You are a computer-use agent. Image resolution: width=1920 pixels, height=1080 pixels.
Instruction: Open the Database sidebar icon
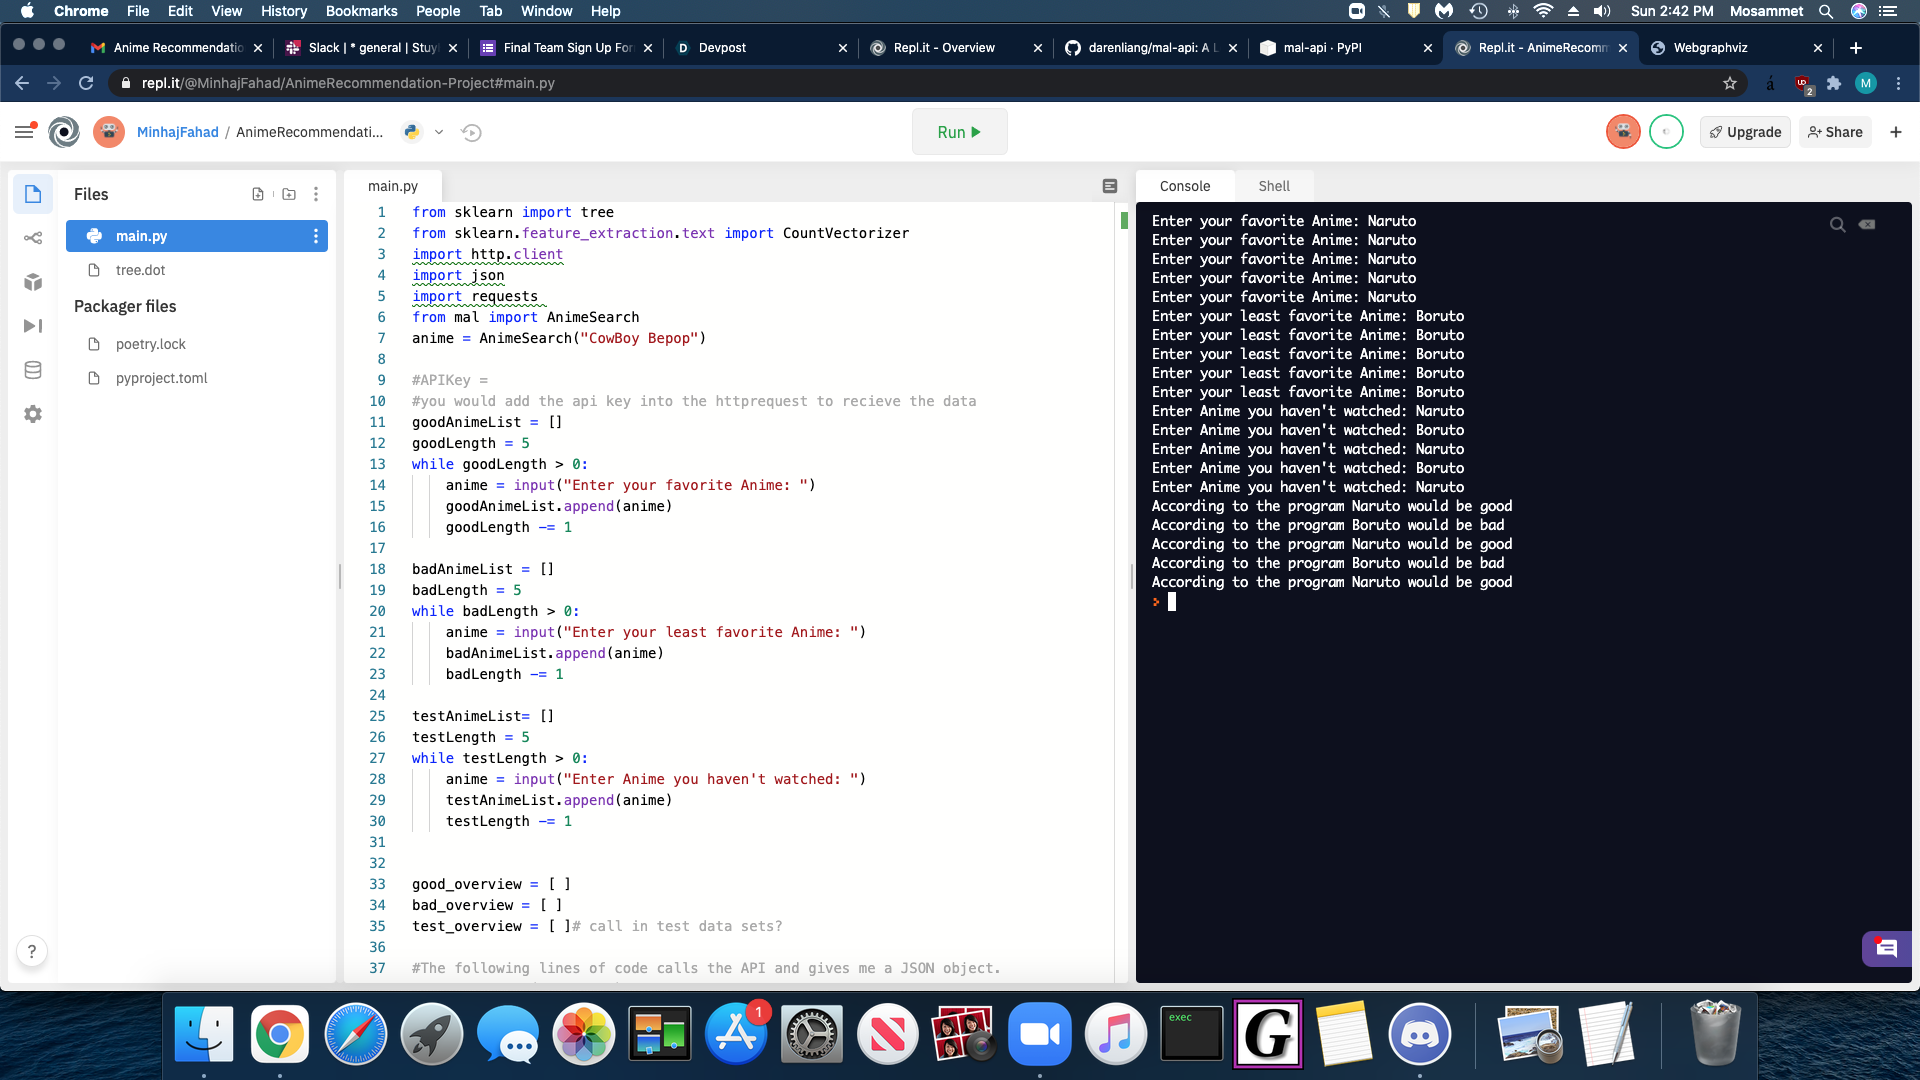33,370
